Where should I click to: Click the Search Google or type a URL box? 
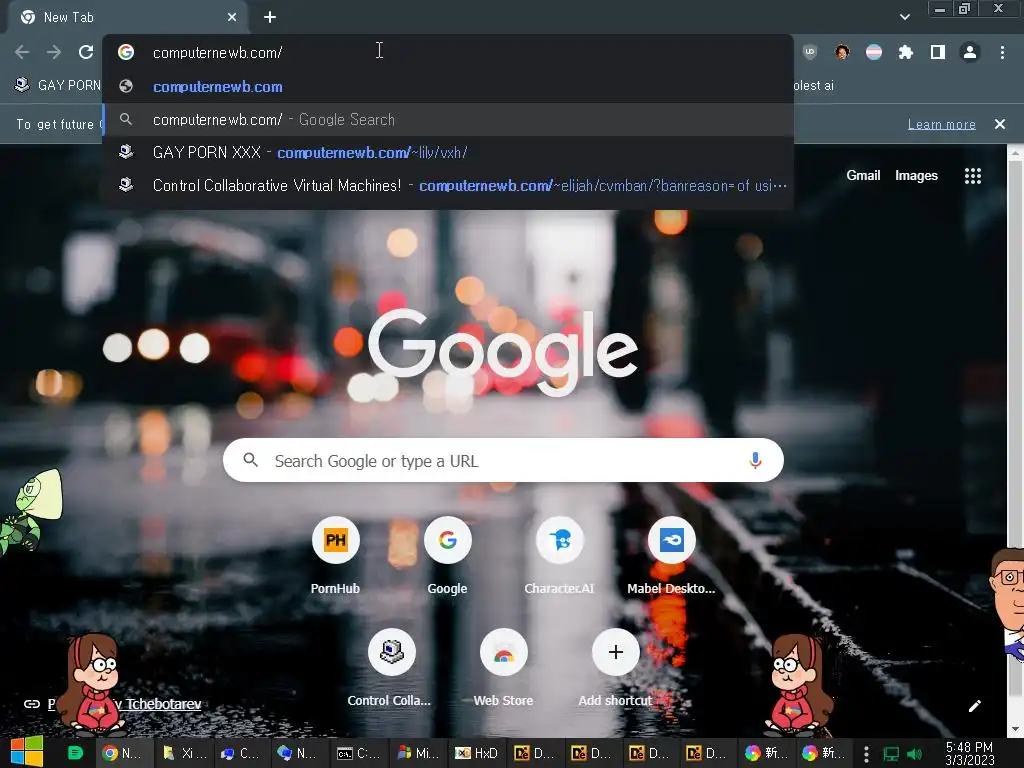[503, 460]
